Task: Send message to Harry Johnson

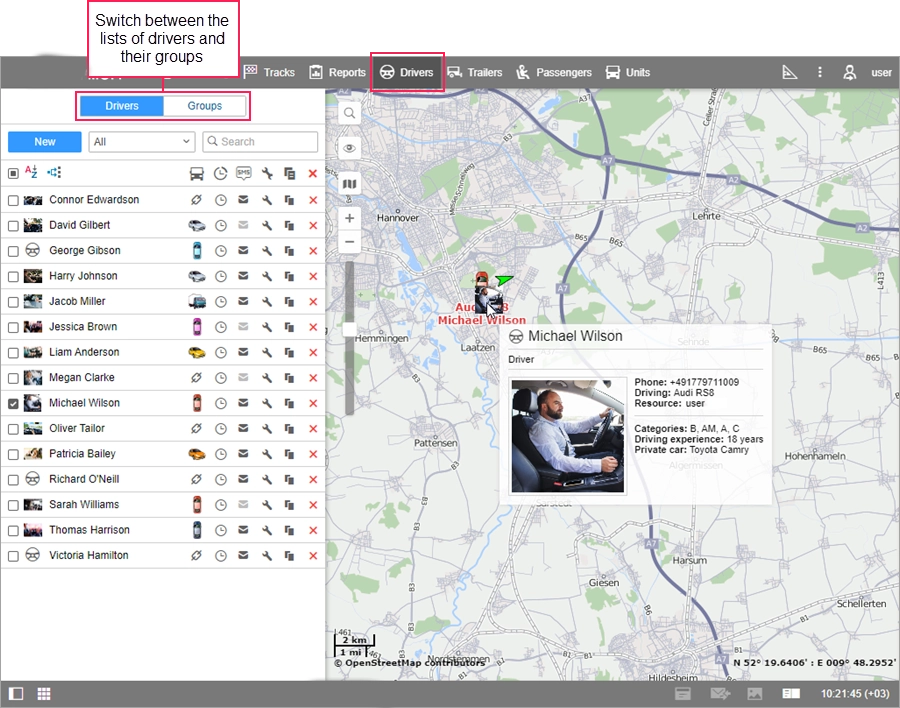Action: [x=243, y=276]
